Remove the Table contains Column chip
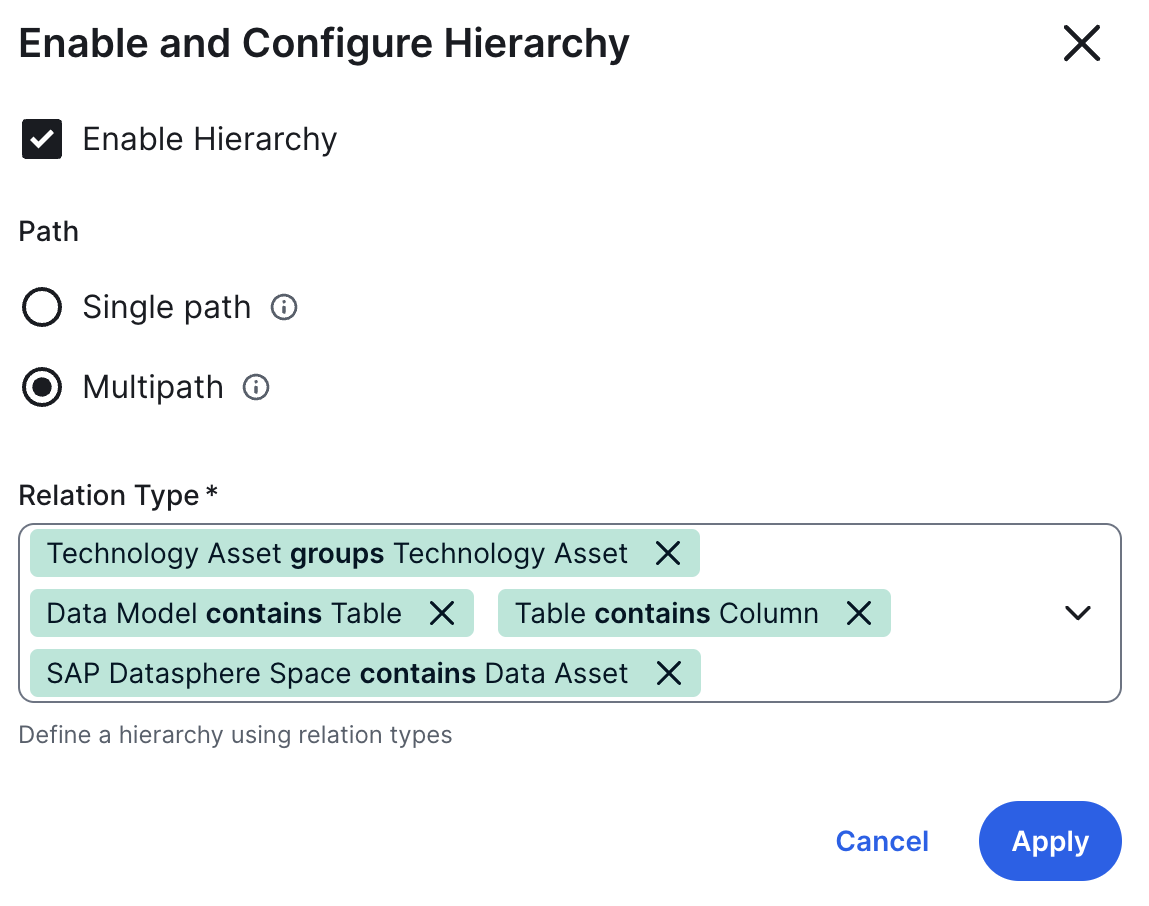Screen dimensions: 1149x906 coord(858,613)
